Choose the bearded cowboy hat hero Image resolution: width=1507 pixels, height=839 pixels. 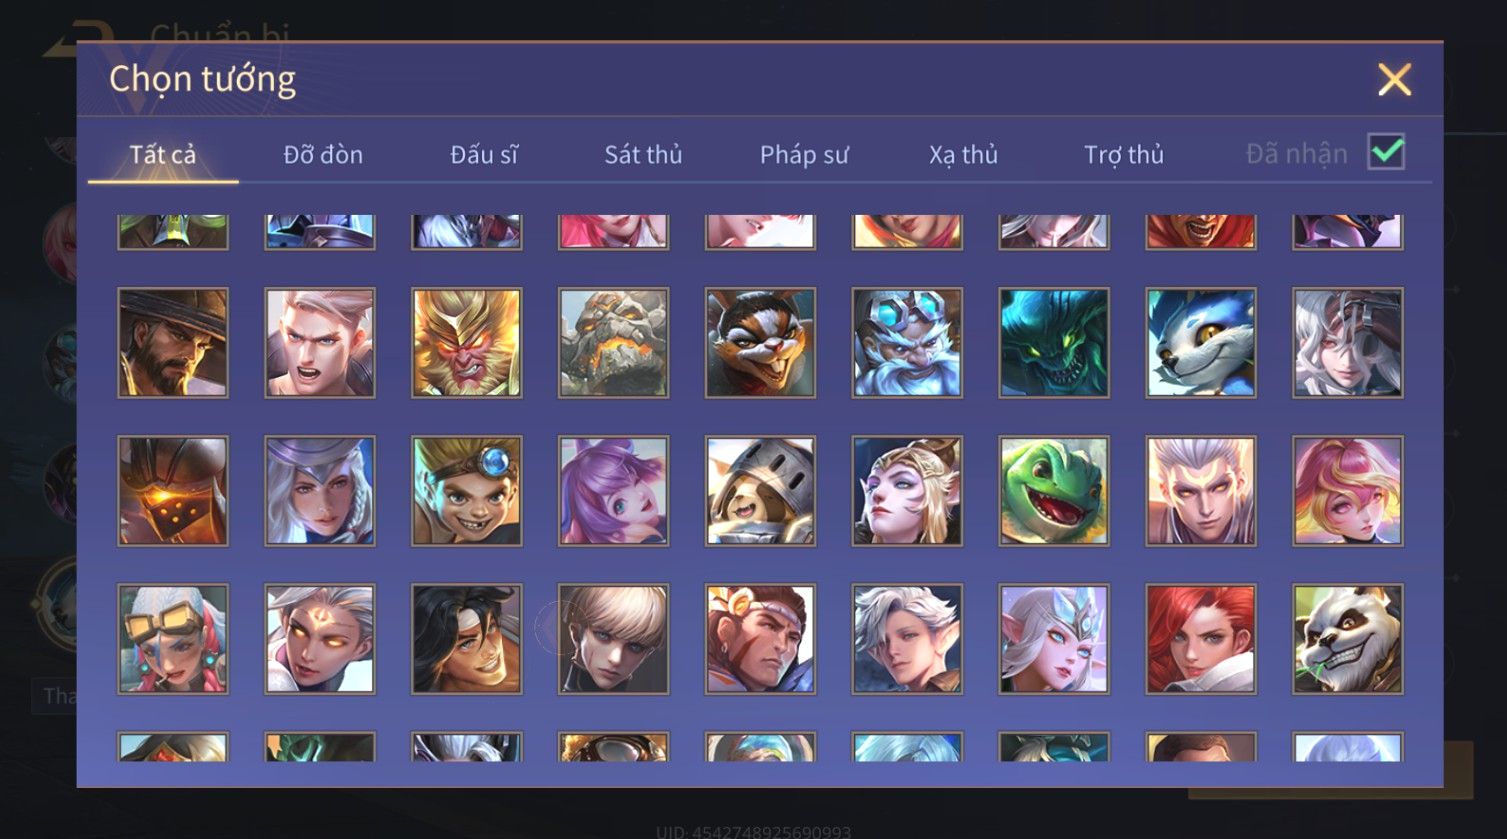point(173,343)
